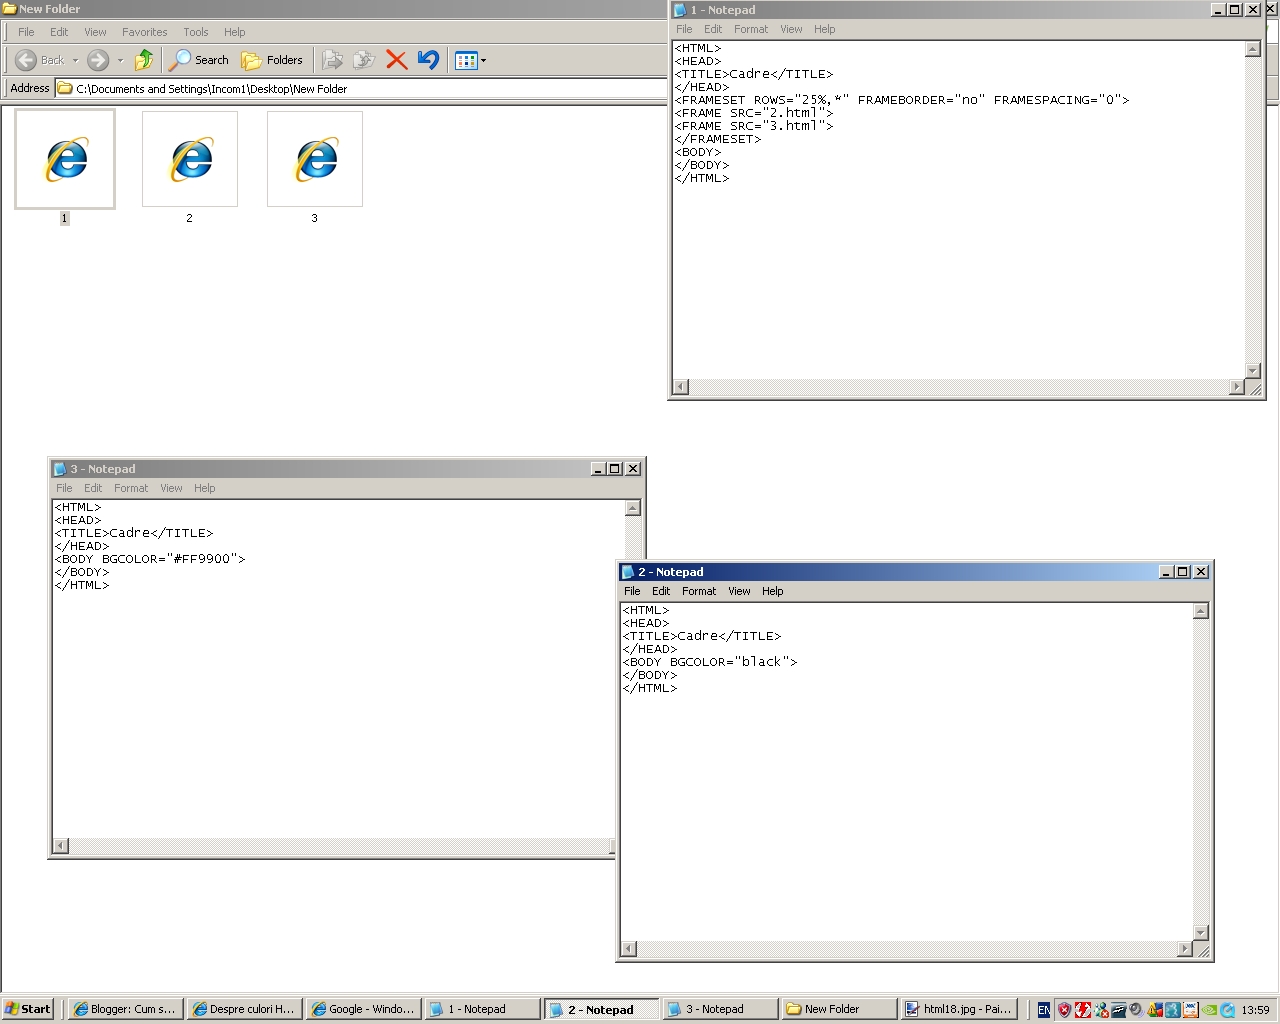Open the Forward history dropdown arrow
The width and height of the screenshot is (1280, 1024).
coord(120,60)
